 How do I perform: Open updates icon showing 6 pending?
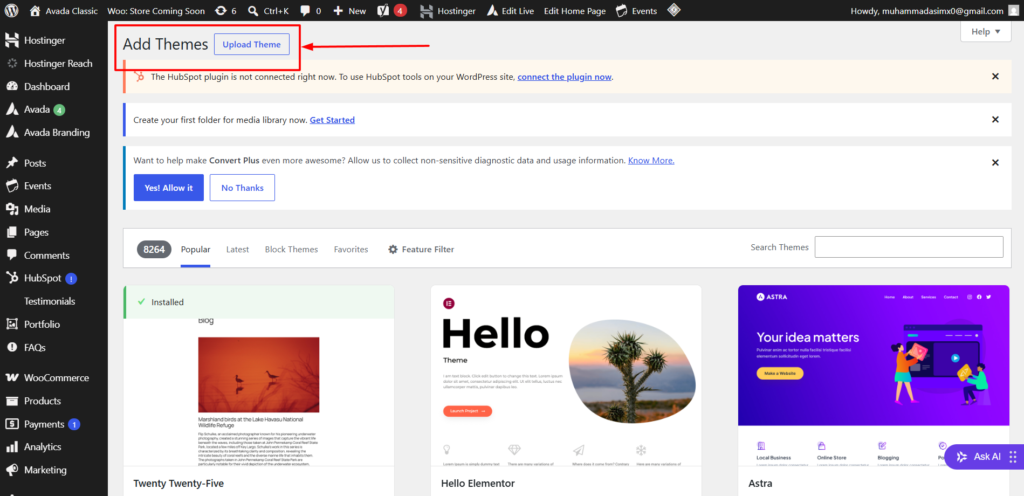pyautogui.click(x=220, y=10)
